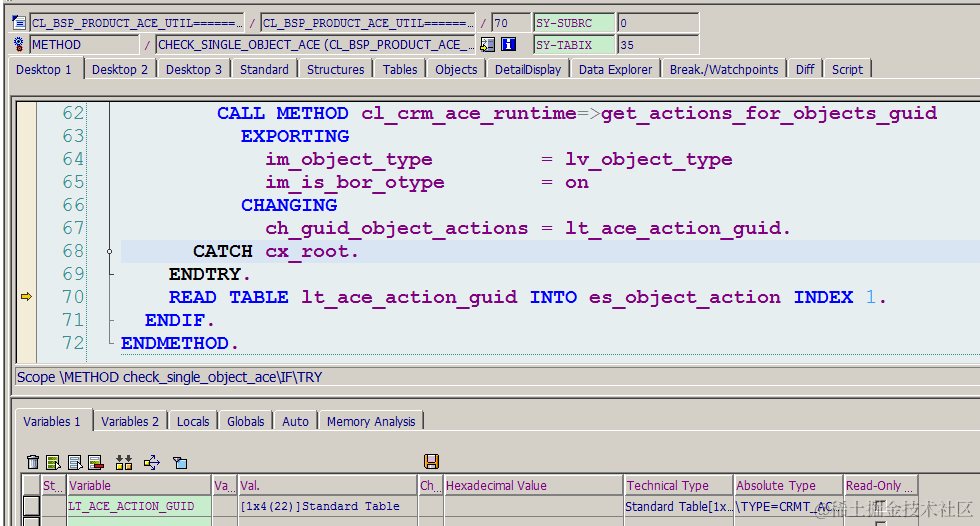Image resolution: width=980 pixels, height=526 pixels.
Task: Select the Variables 1 tab
Action: click(x=52, y=422)
